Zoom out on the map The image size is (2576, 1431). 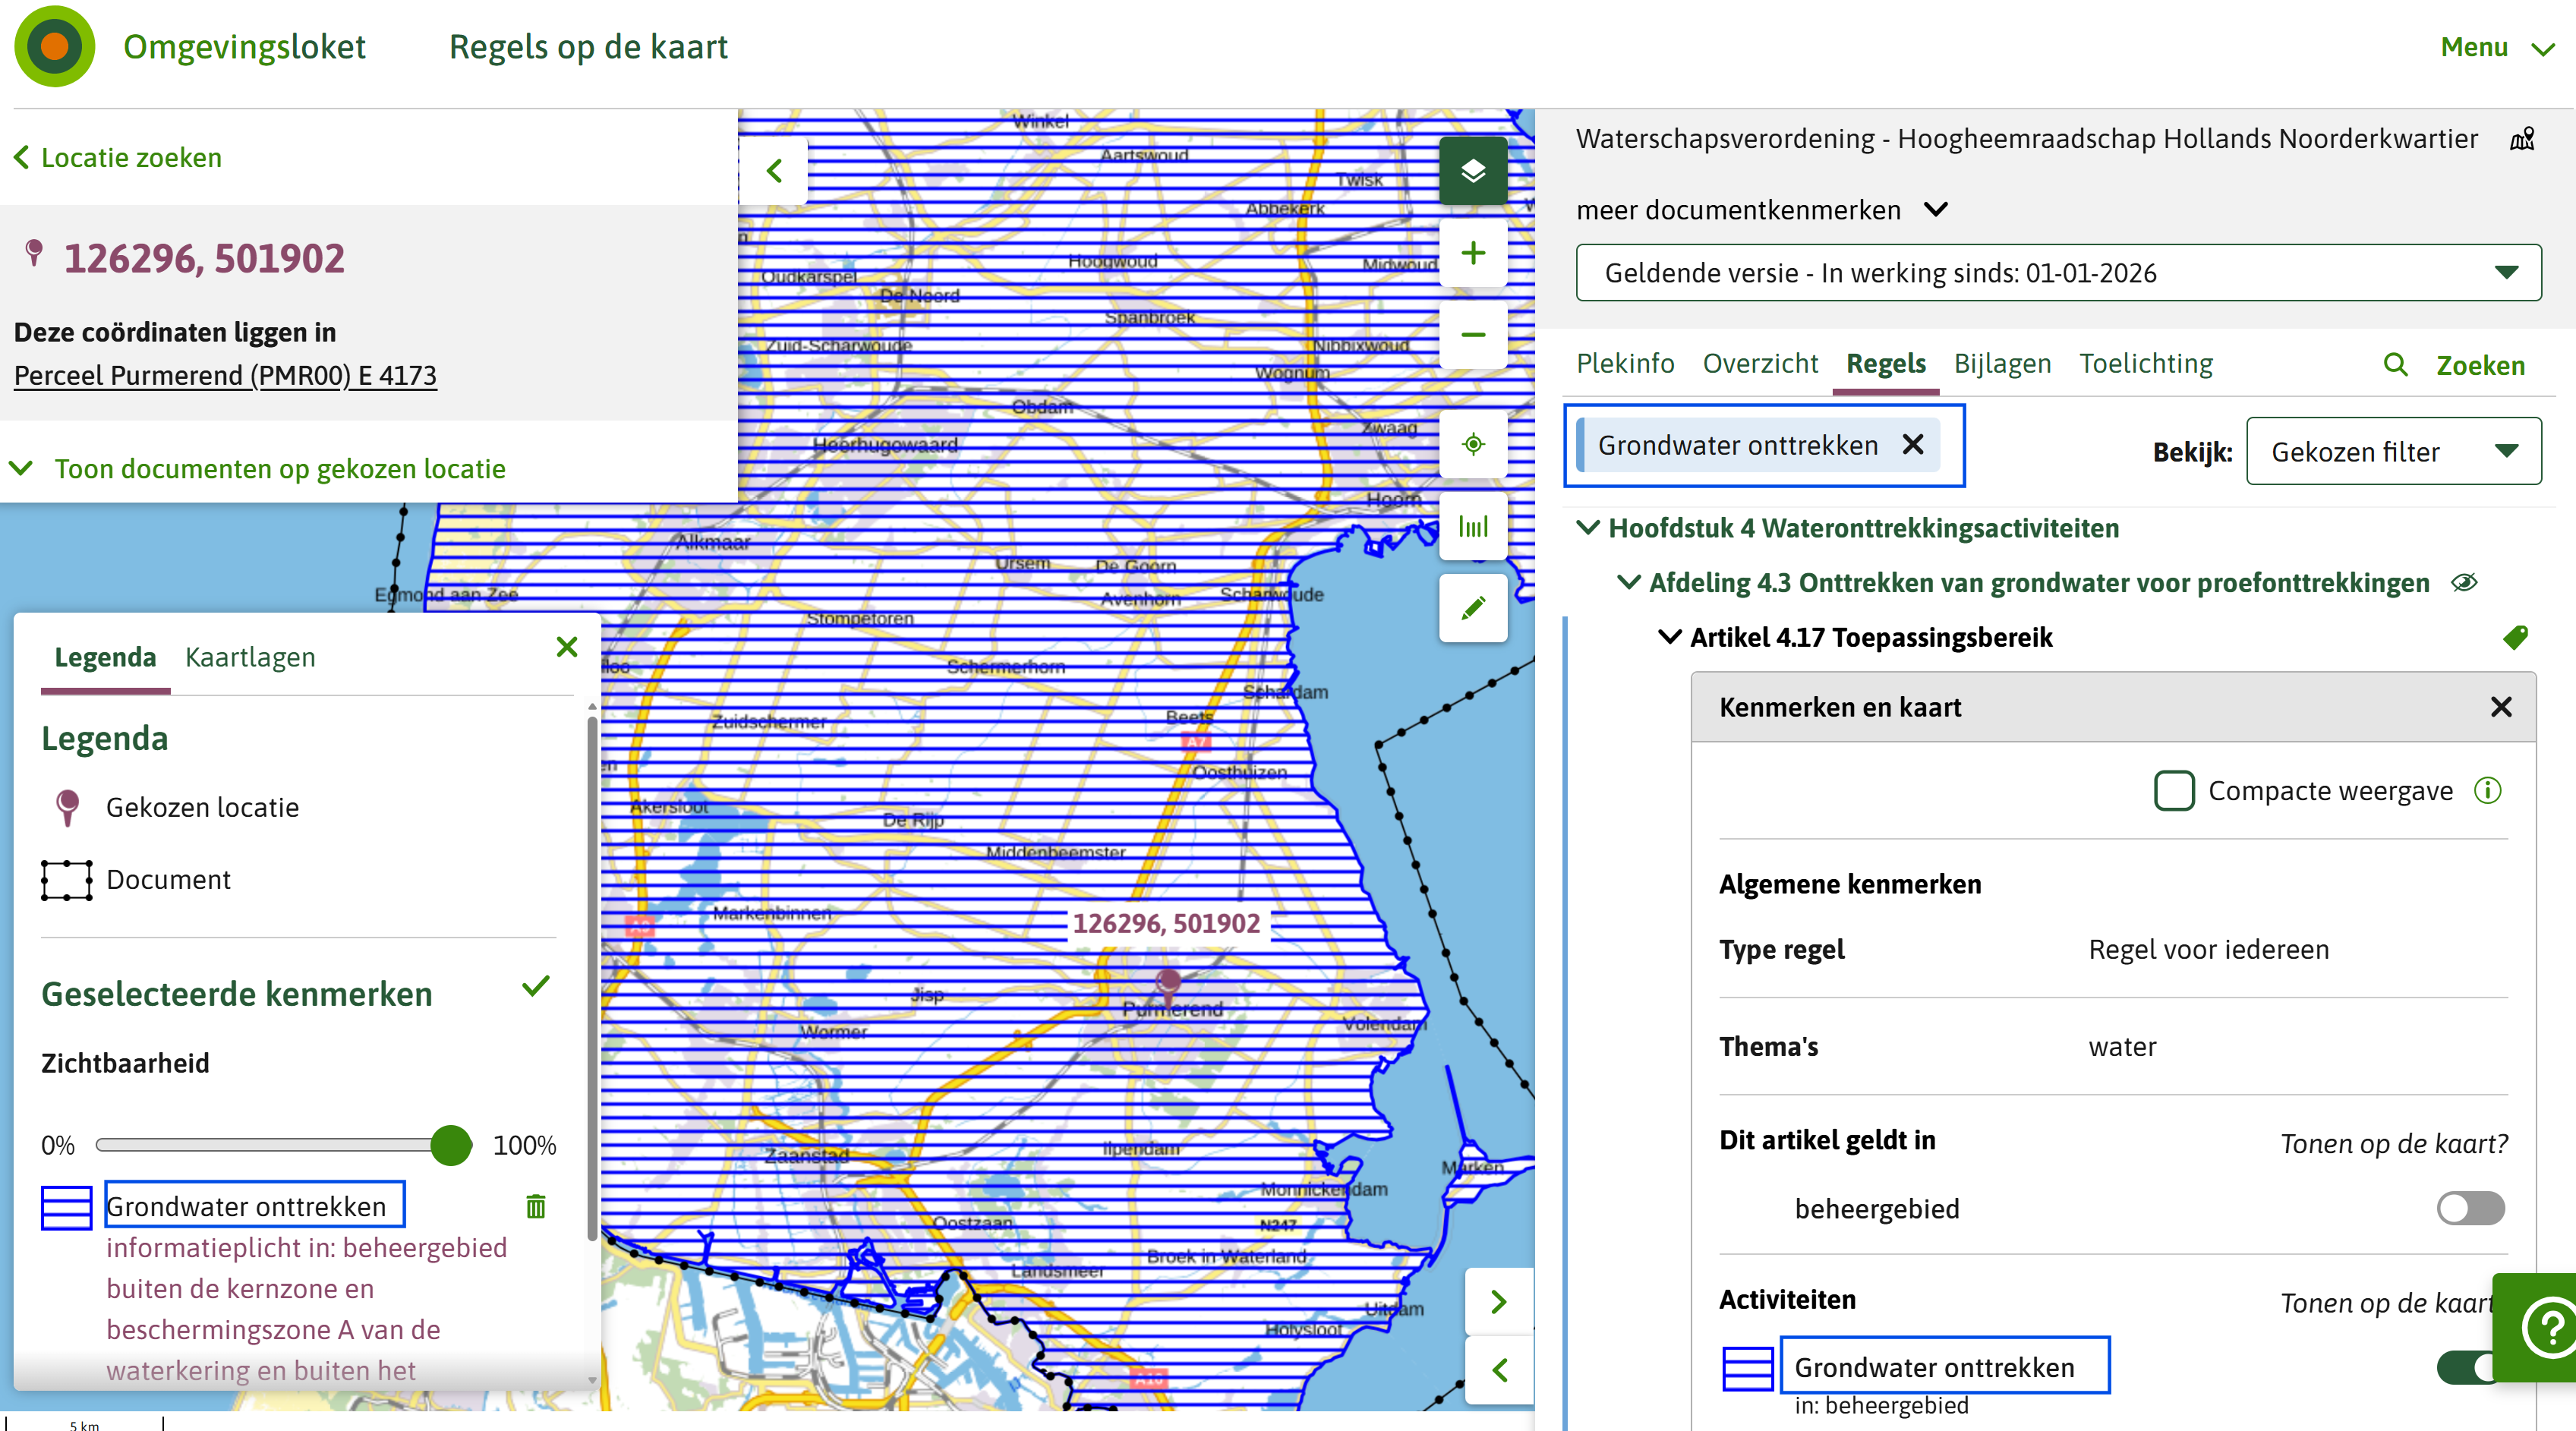coord(1472,335)
